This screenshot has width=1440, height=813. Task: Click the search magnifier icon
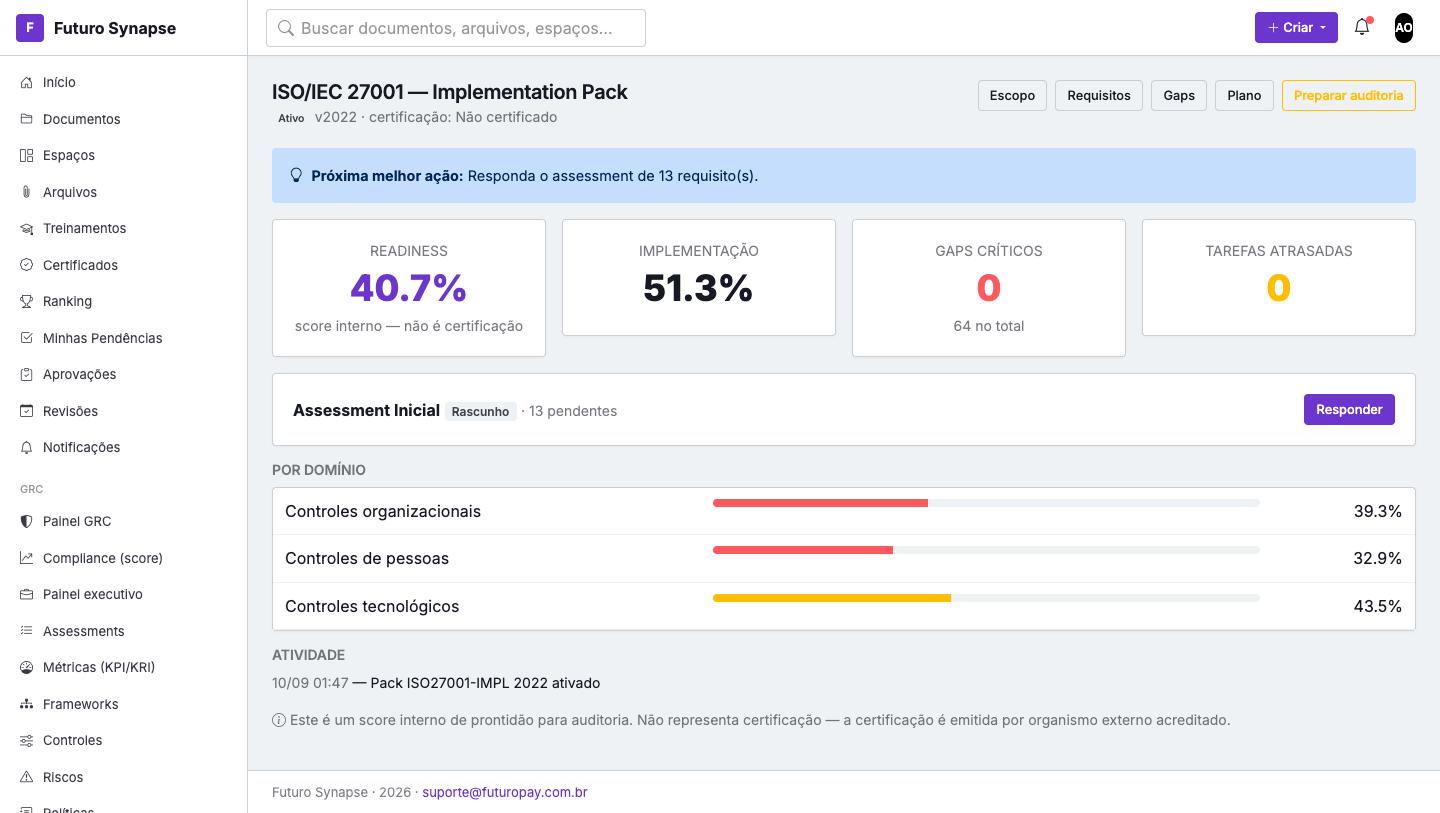286,28
